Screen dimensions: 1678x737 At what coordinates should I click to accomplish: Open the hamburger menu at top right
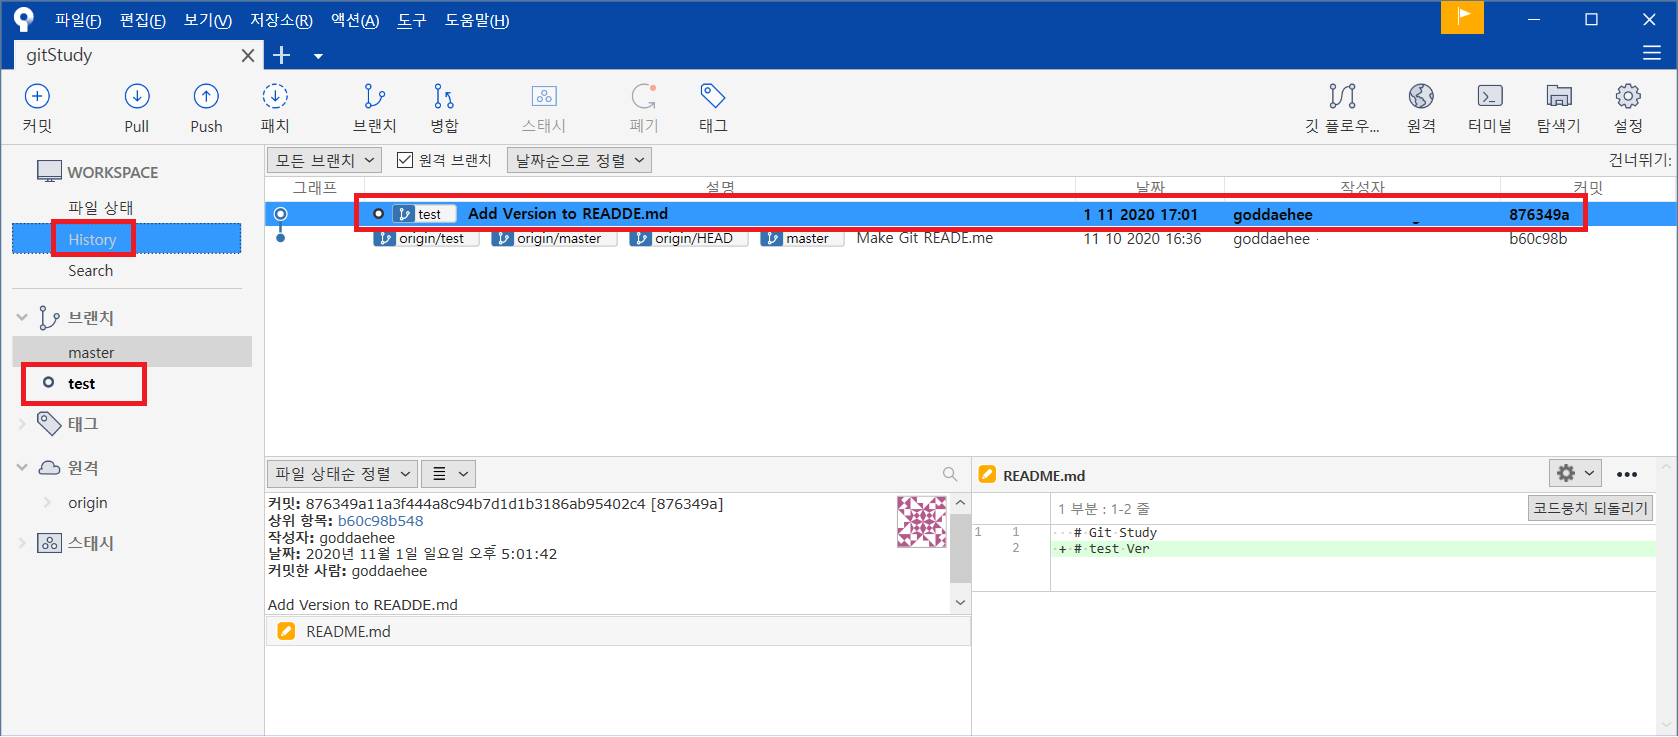pyautogui.click(x=1652, y=53)
